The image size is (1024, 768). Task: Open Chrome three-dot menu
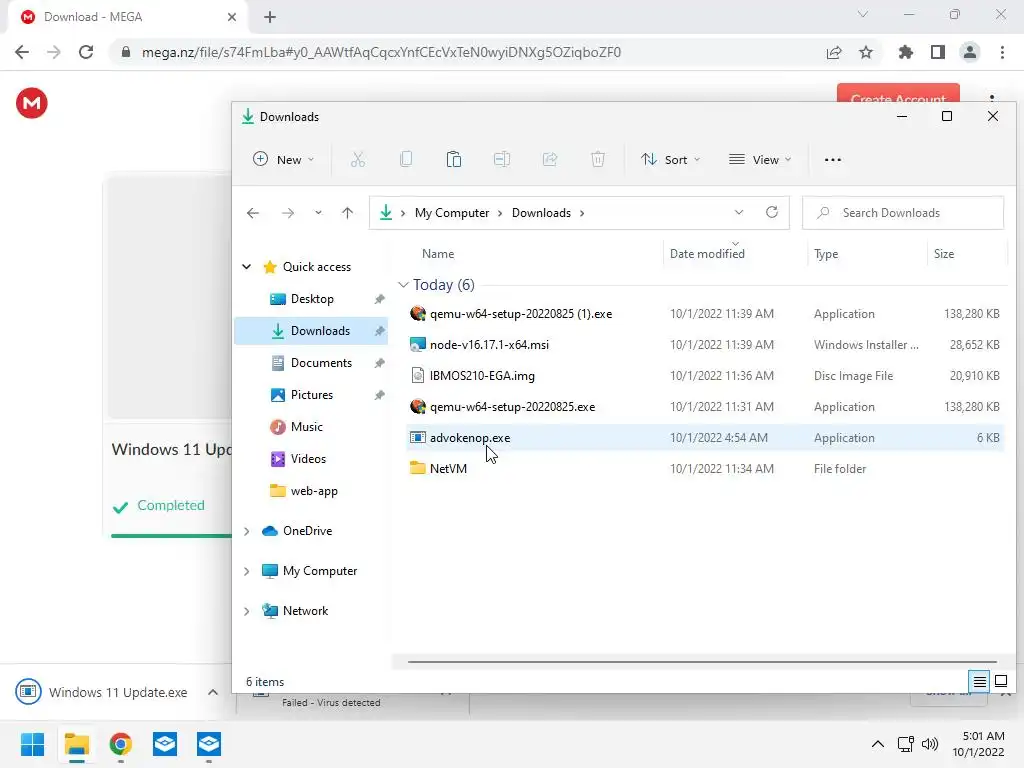1002,52
